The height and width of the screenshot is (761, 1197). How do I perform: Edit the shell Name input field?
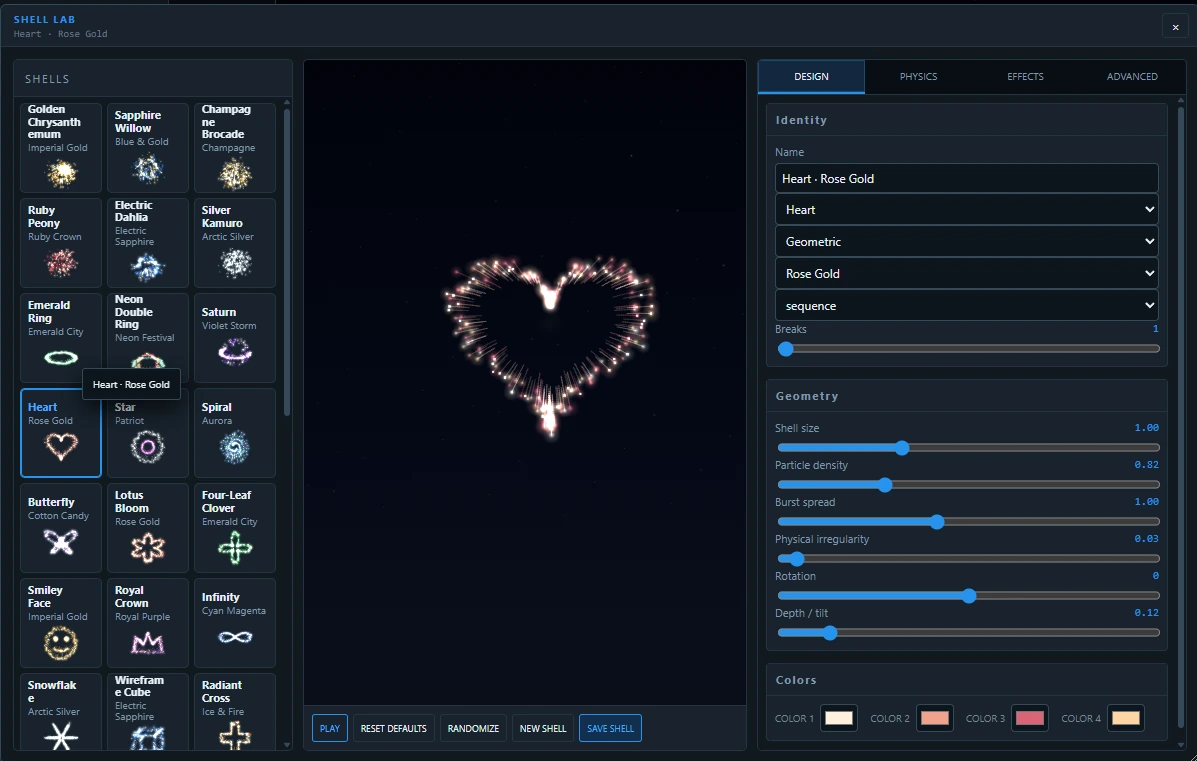pyautogui.click(x=966, y=179)
